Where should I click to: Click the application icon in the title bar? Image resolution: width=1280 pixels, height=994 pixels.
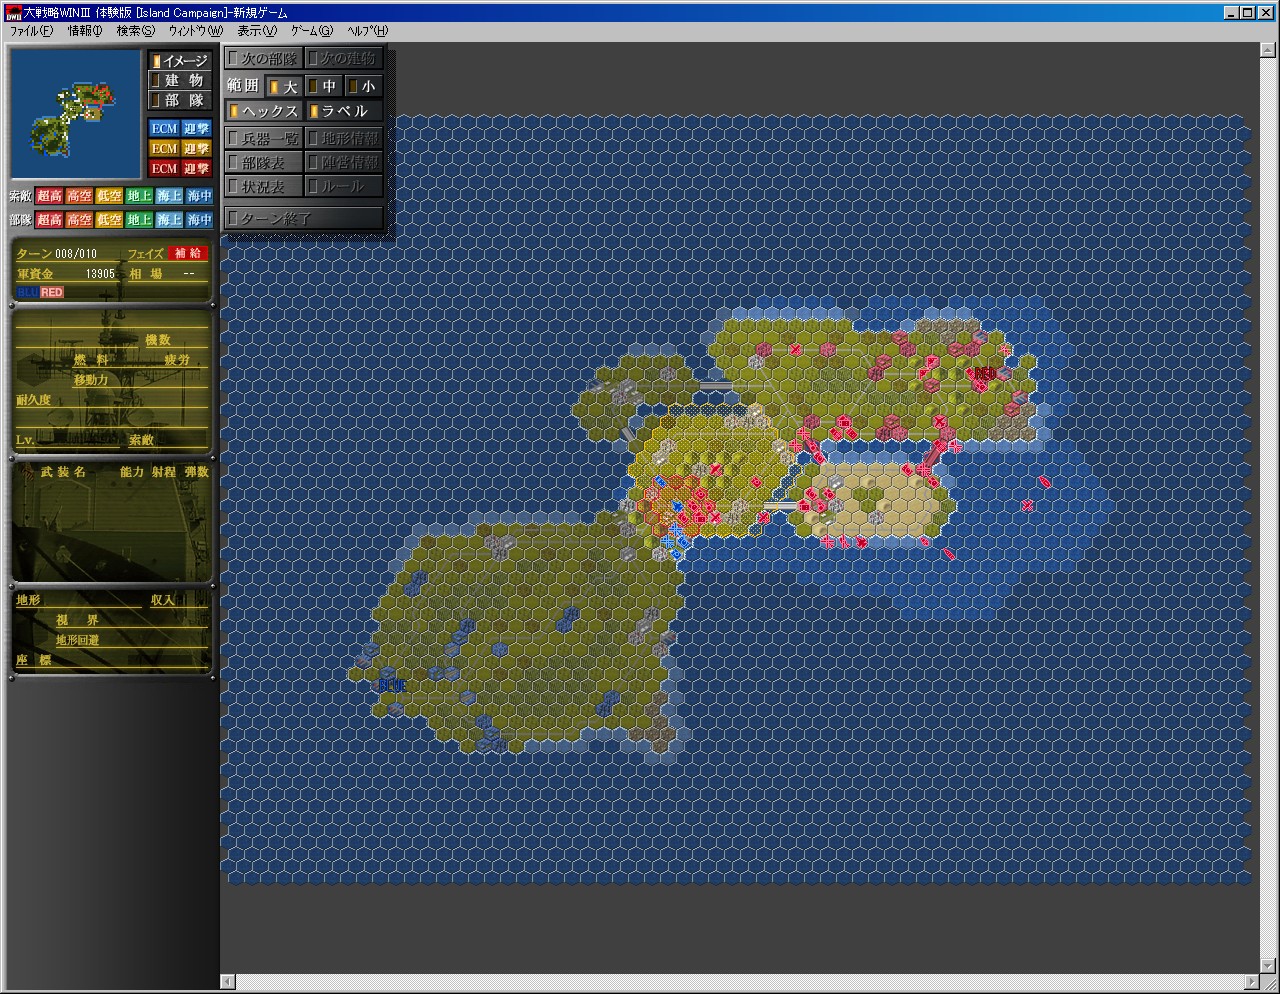click(13, 12)
